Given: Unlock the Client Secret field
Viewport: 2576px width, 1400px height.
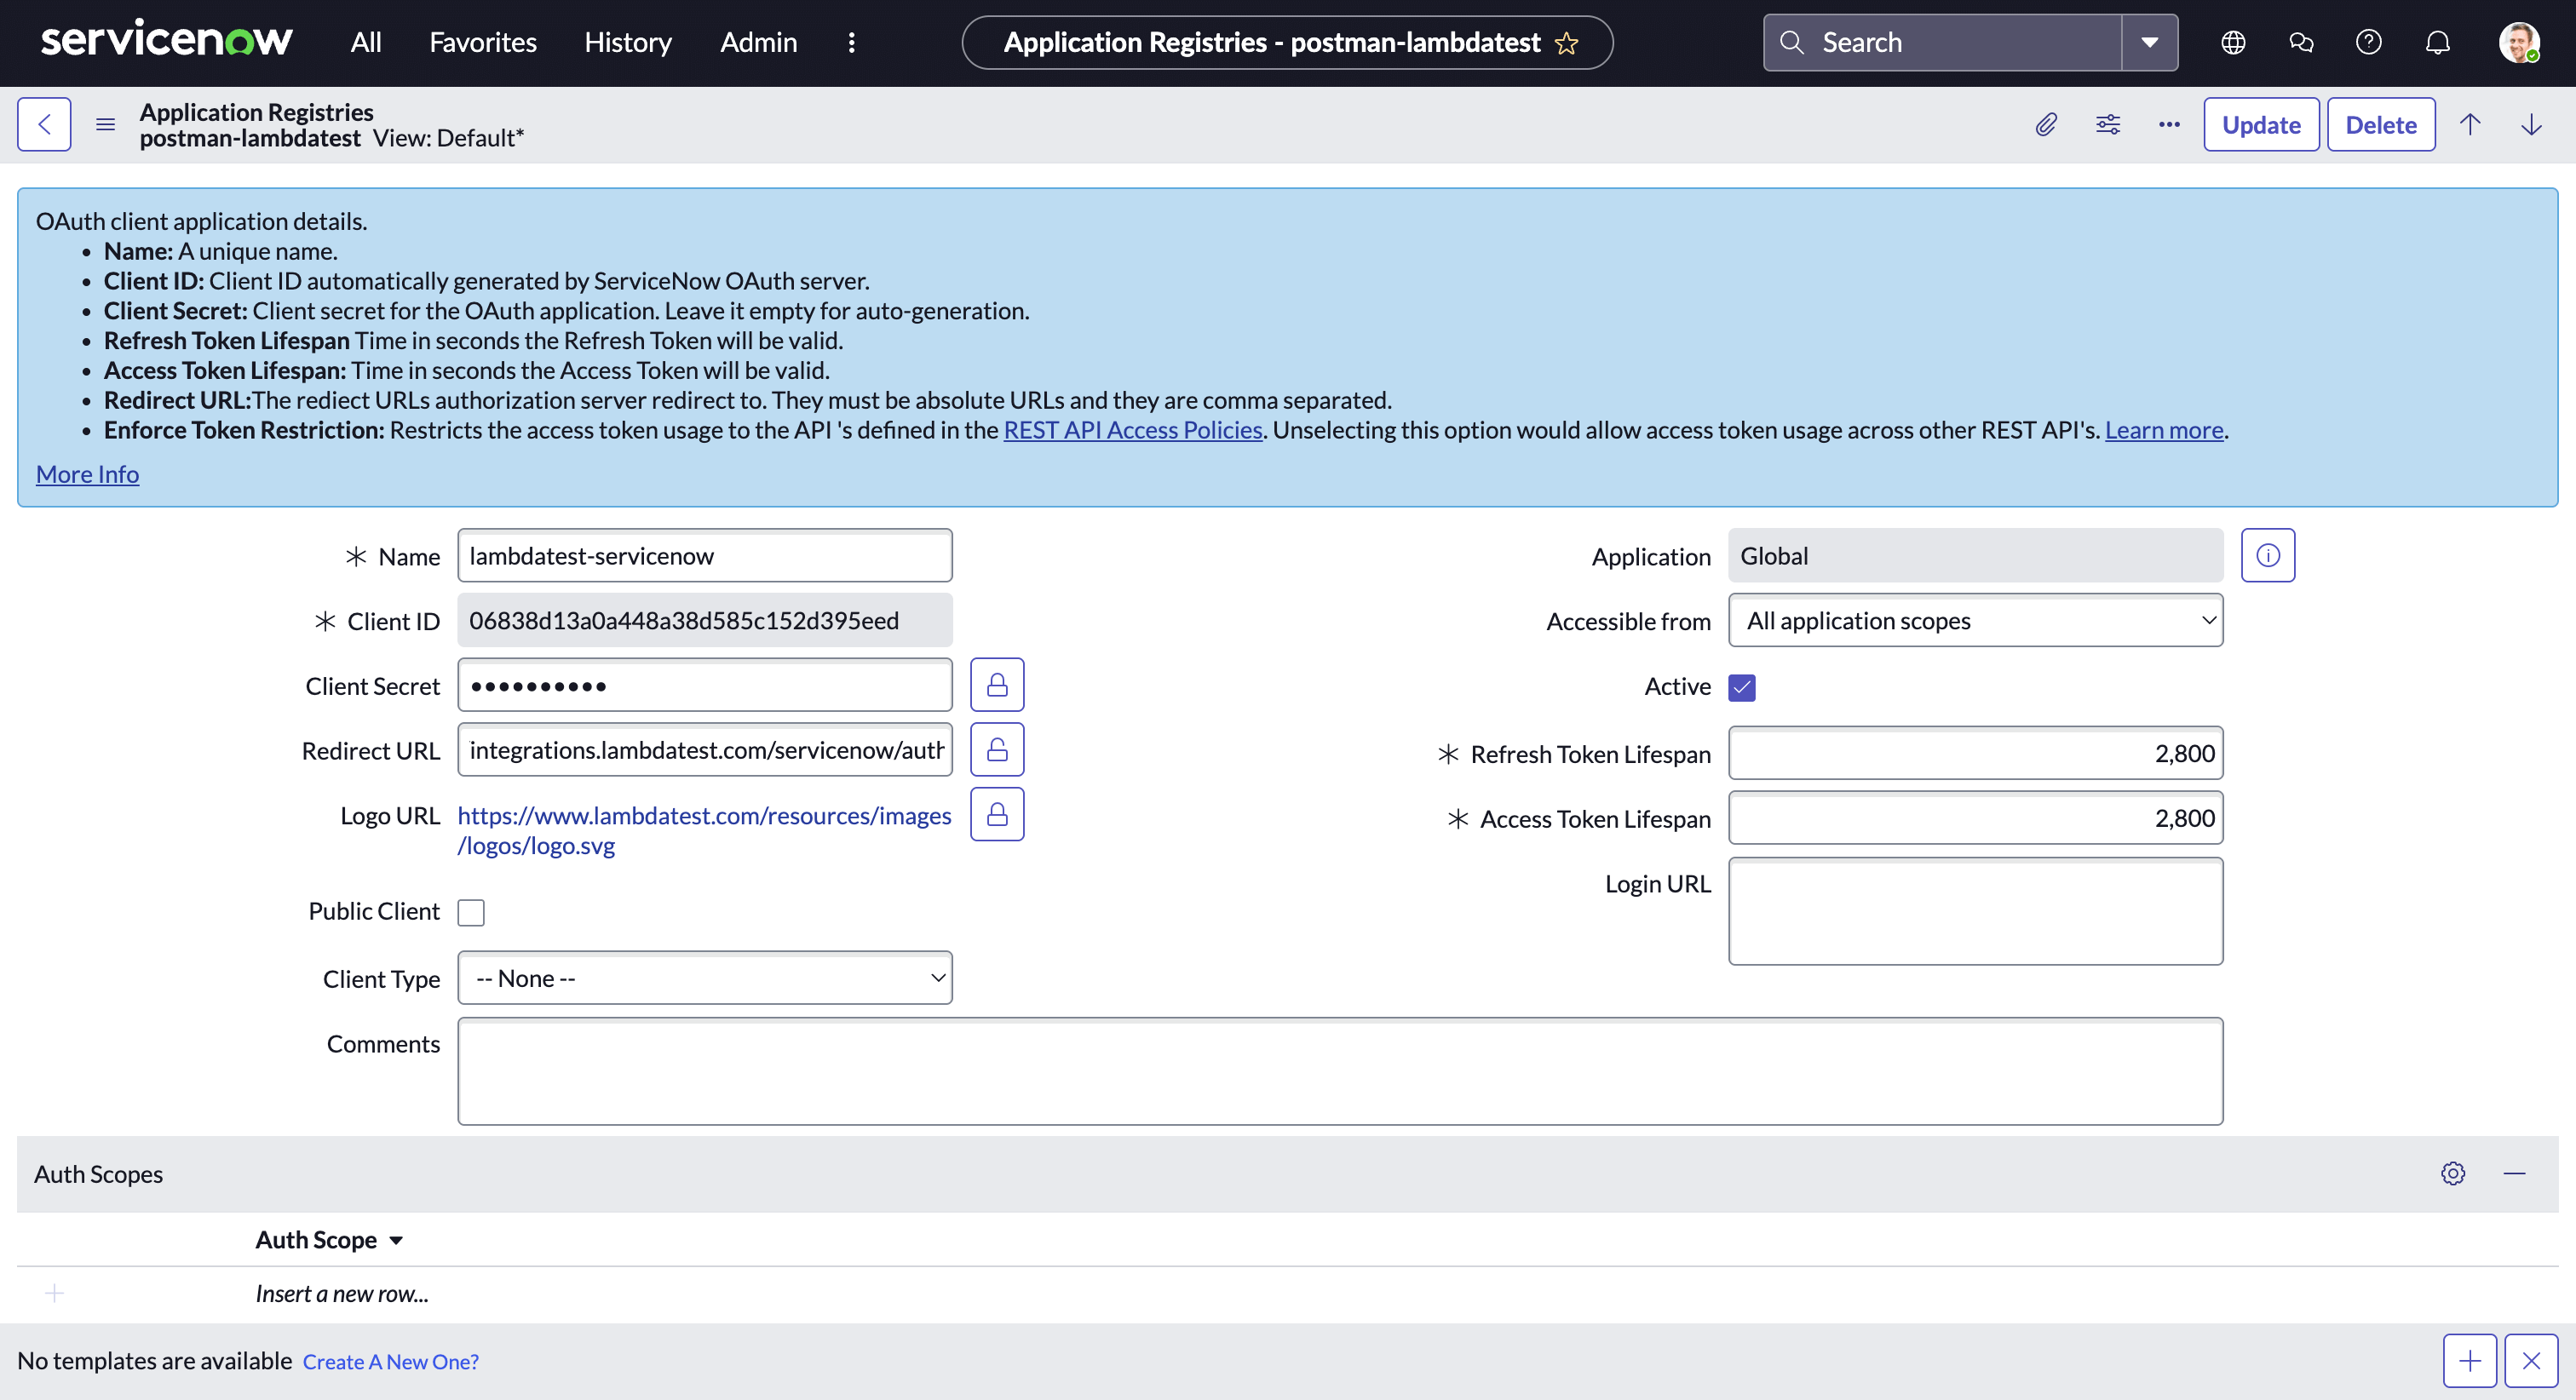Looking at the screenshot, I should point(997,685).
